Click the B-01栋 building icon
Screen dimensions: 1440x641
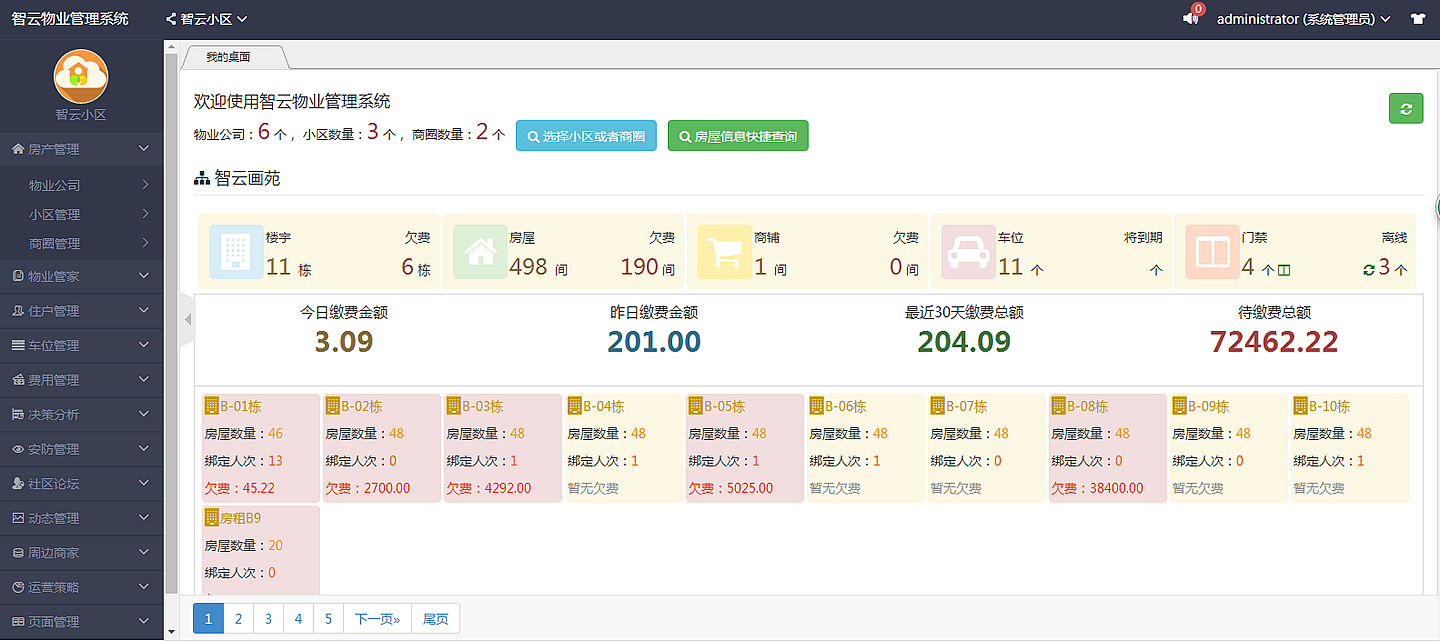(211, 406)
